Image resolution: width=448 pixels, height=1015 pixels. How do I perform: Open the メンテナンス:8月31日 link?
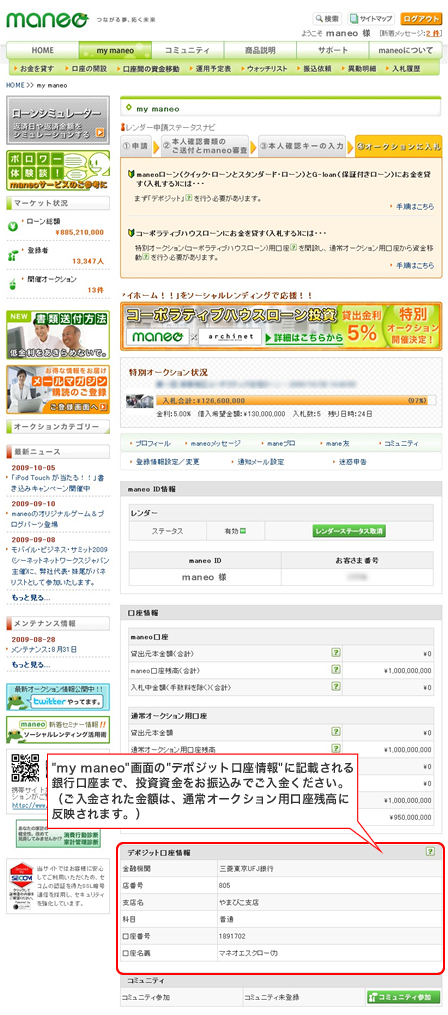point(44,648)
